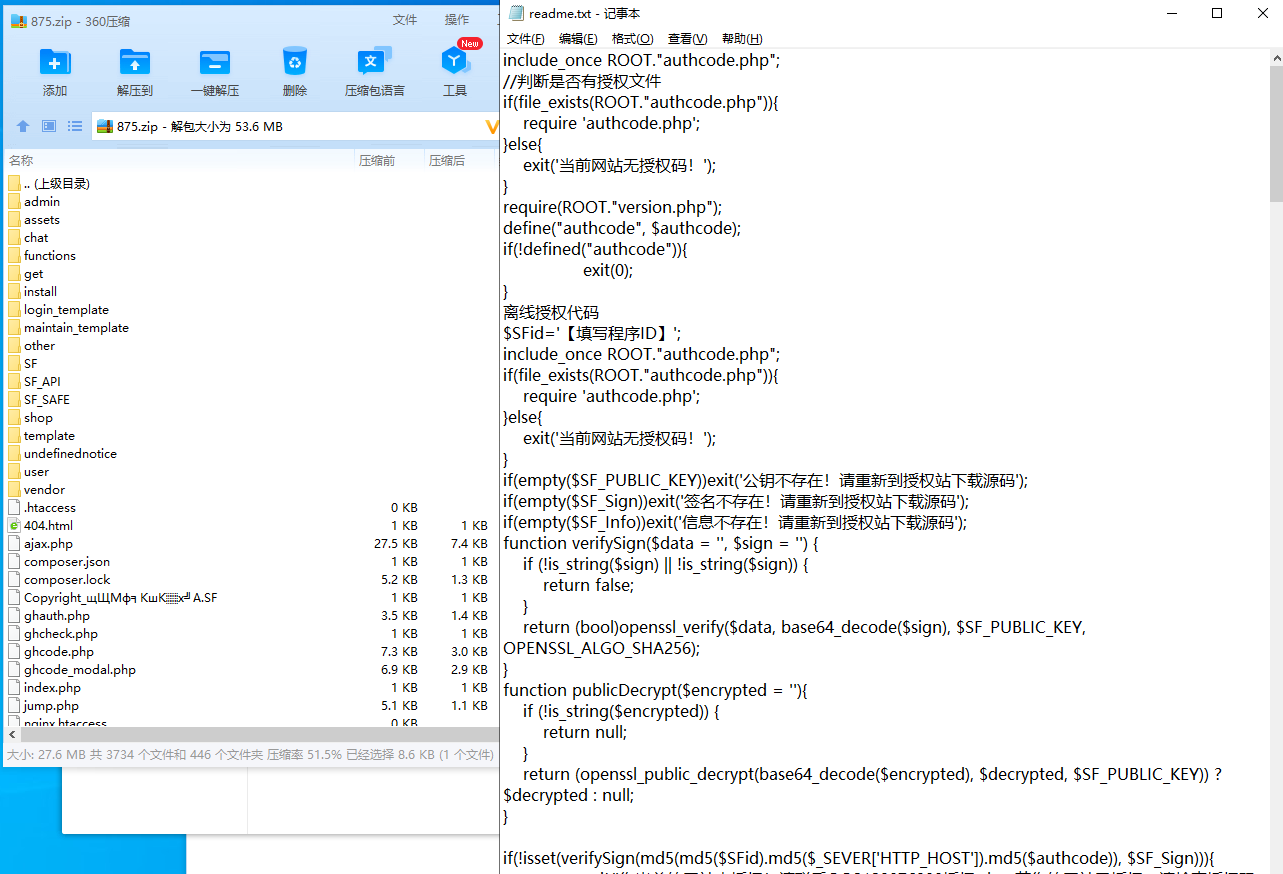The width and height of the screenshot is (1283, 874).
Task: Sort files by 名称 column header
Action: (21, 160)
